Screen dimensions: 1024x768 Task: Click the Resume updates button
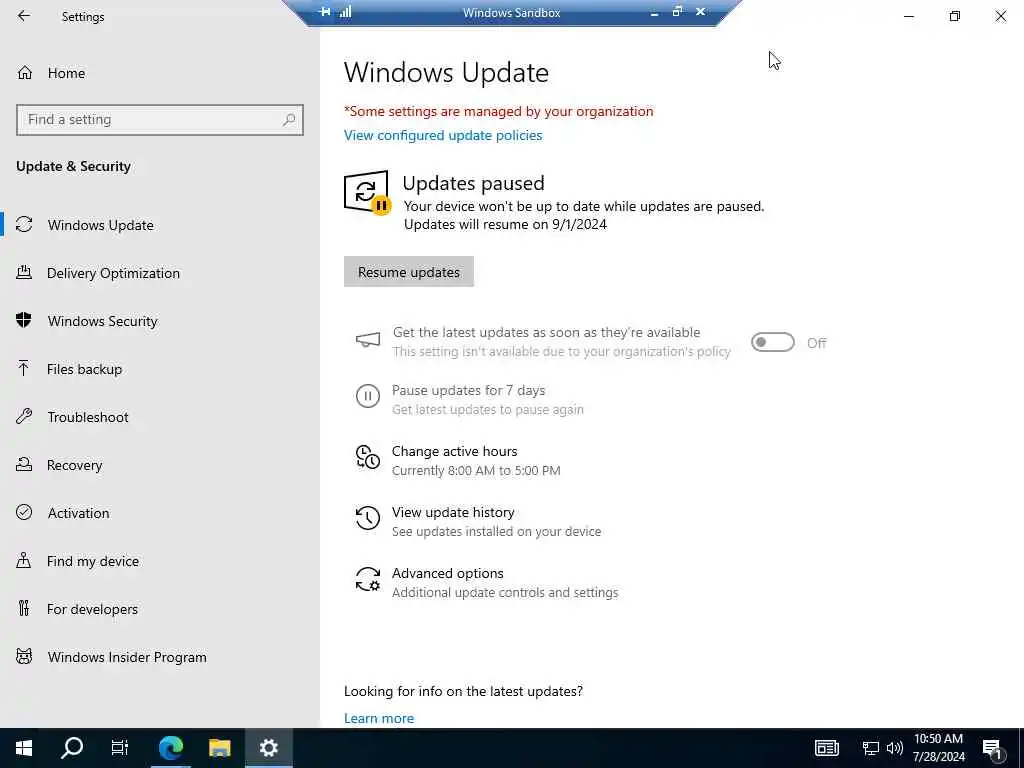coord(409,272)
